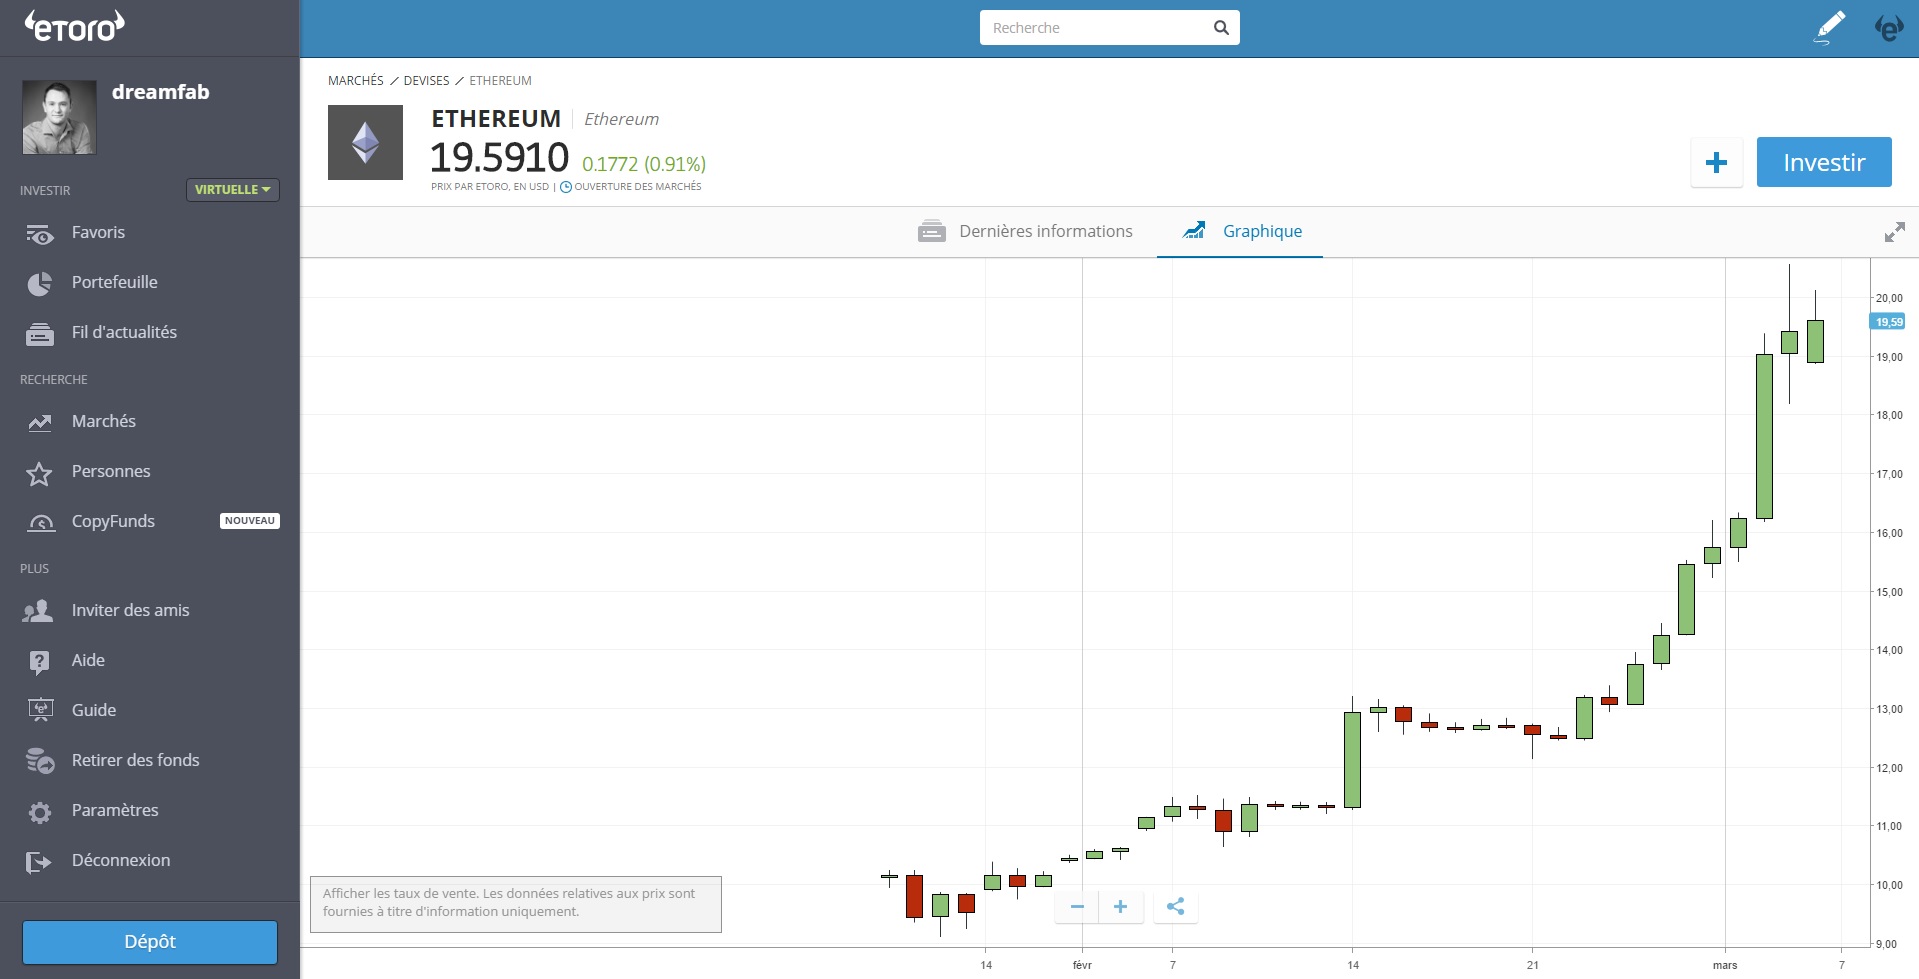Click the eToro bull icon top right
Image resolution: width=1919 pixels, height=979 pixels.
[x=1888, y=28]
